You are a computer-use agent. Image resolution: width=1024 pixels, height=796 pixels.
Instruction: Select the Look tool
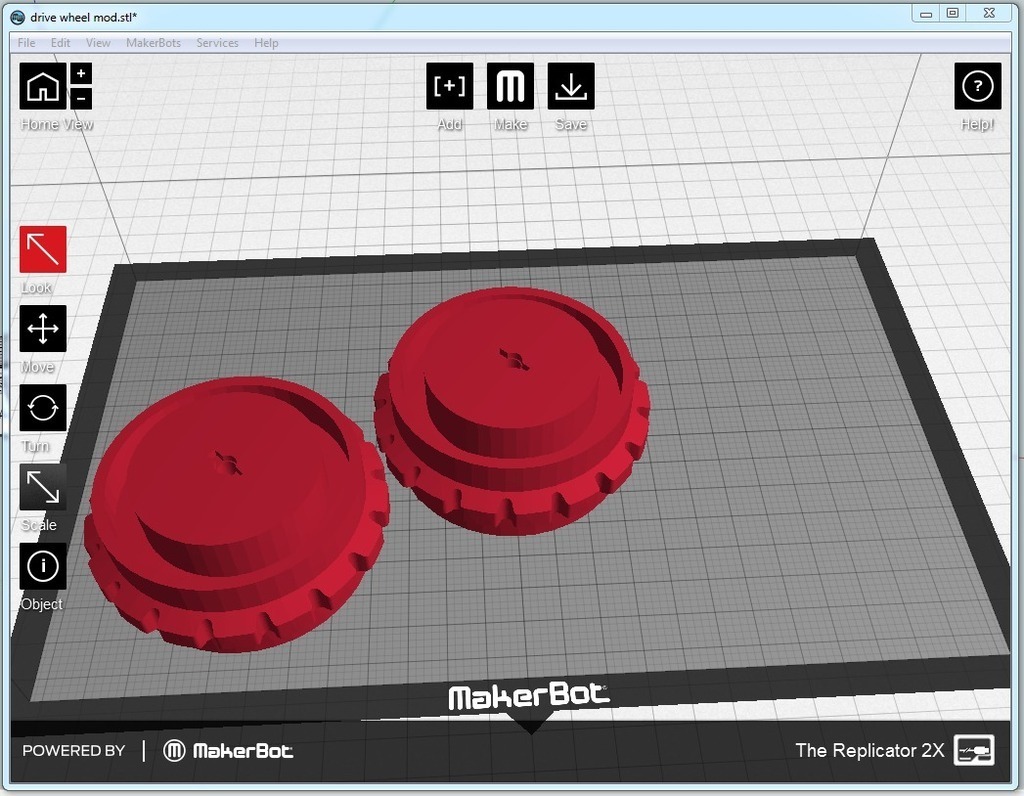coord(41,250)
